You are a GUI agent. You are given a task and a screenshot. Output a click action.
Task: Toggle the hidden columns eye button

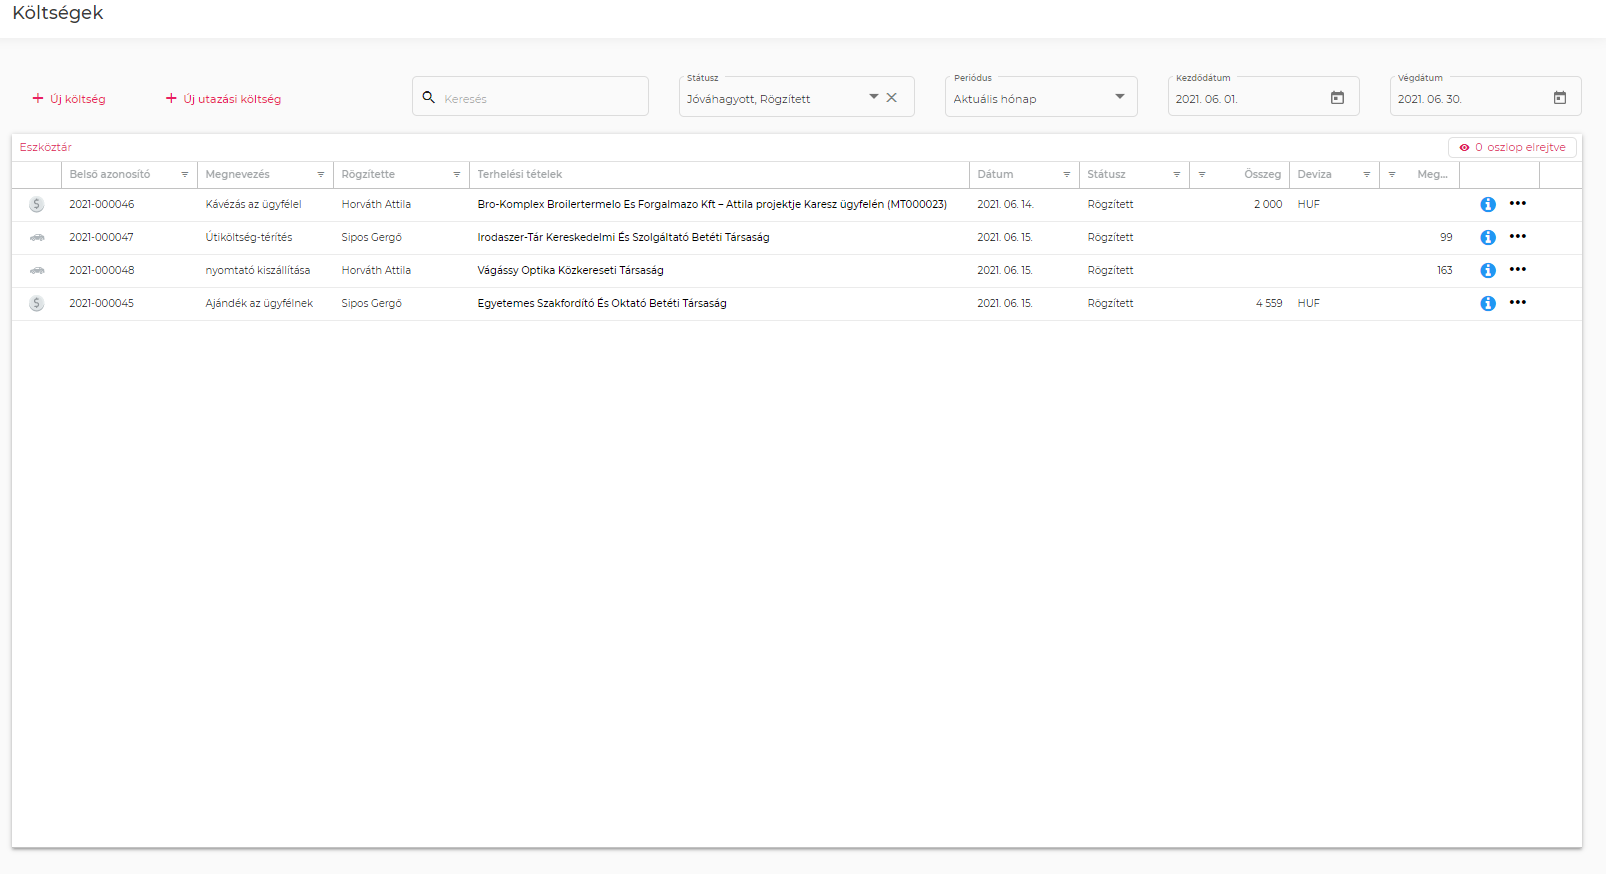pos(1513,147)
